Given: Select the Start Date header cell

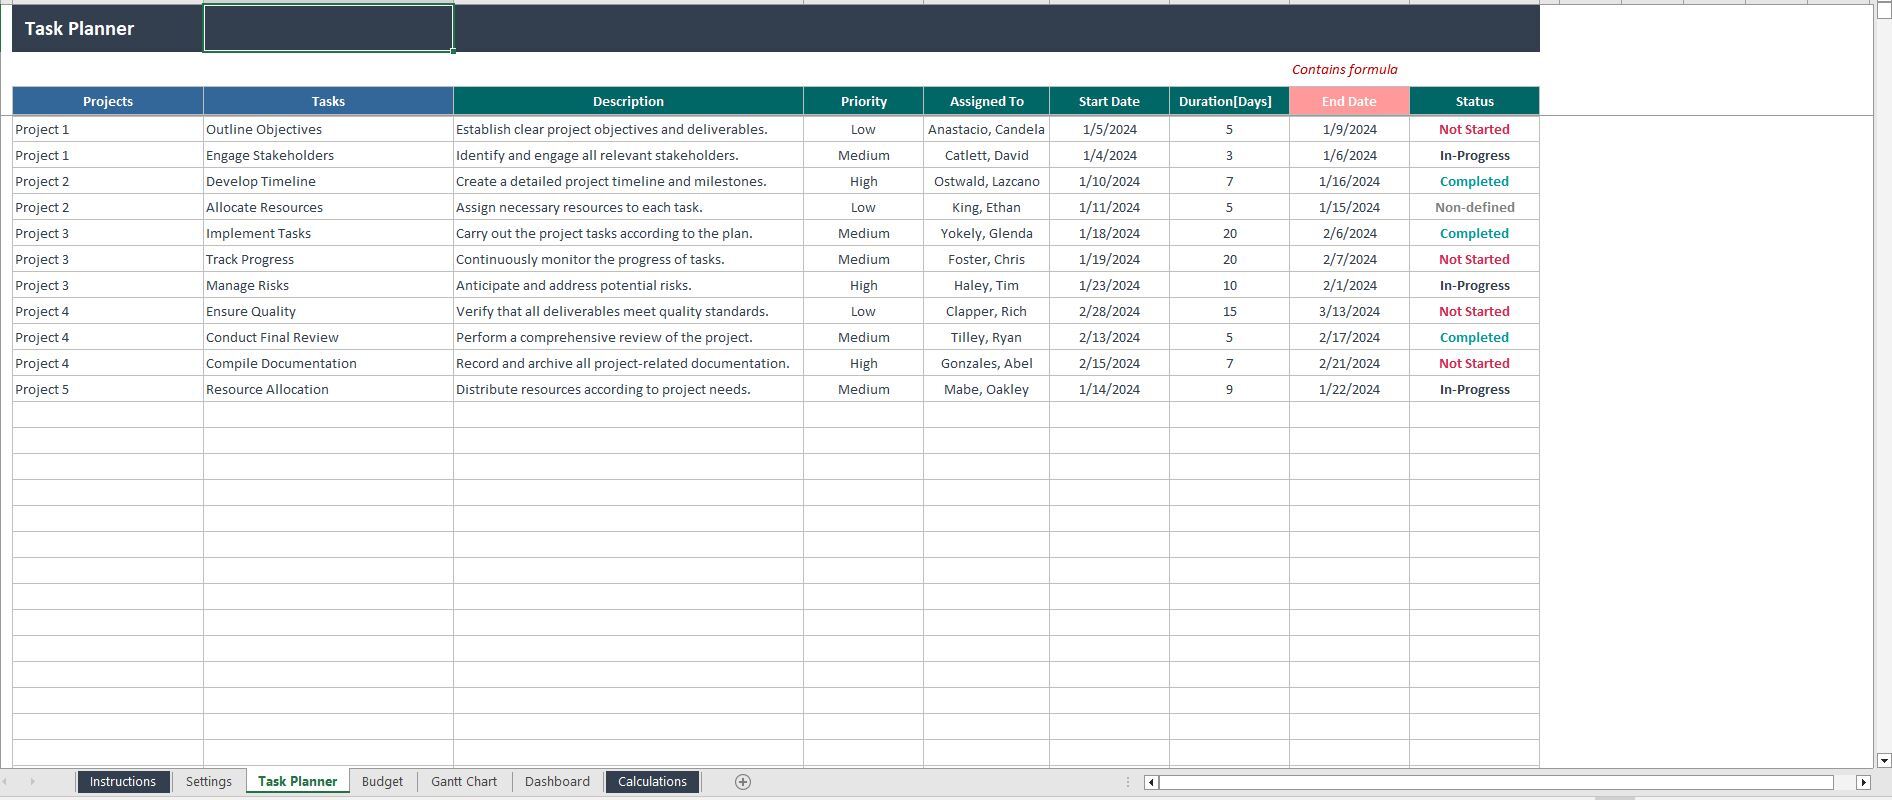Looking at the screenshot, I should tap(1109, 101).
